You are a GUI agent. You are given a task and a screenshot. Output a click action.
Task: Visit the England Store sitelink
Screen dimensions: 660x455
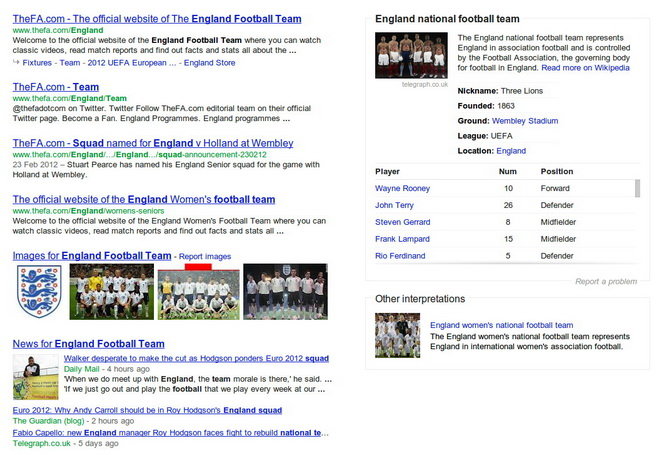click(x=210, y=63)
